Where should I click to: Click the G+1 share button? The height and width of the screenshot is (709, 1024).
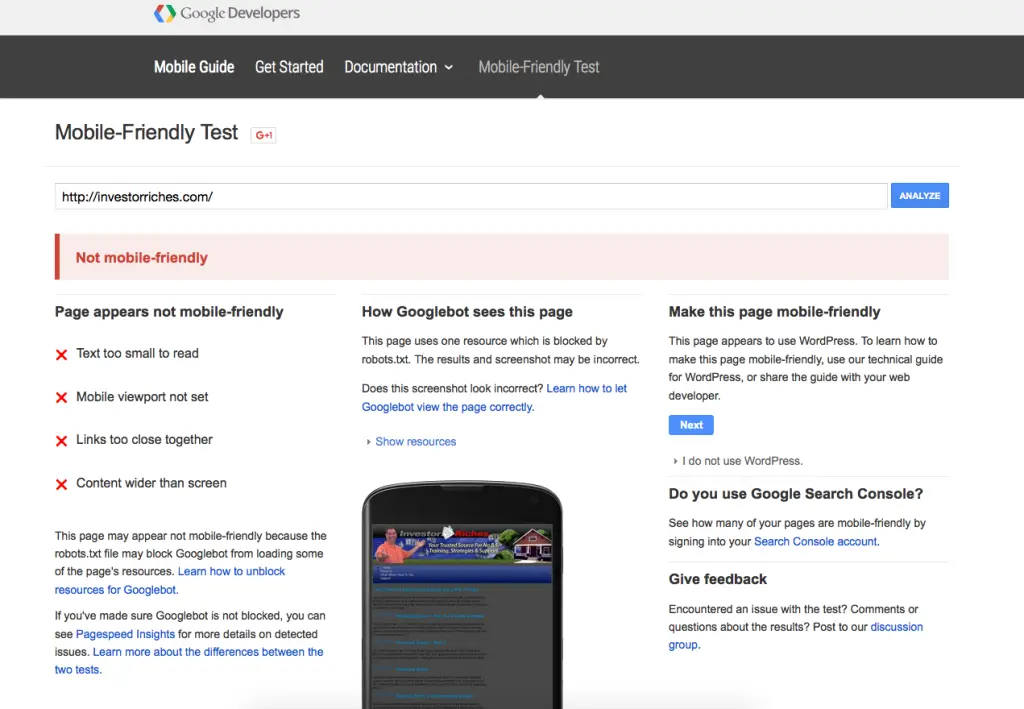click(263, 135)
